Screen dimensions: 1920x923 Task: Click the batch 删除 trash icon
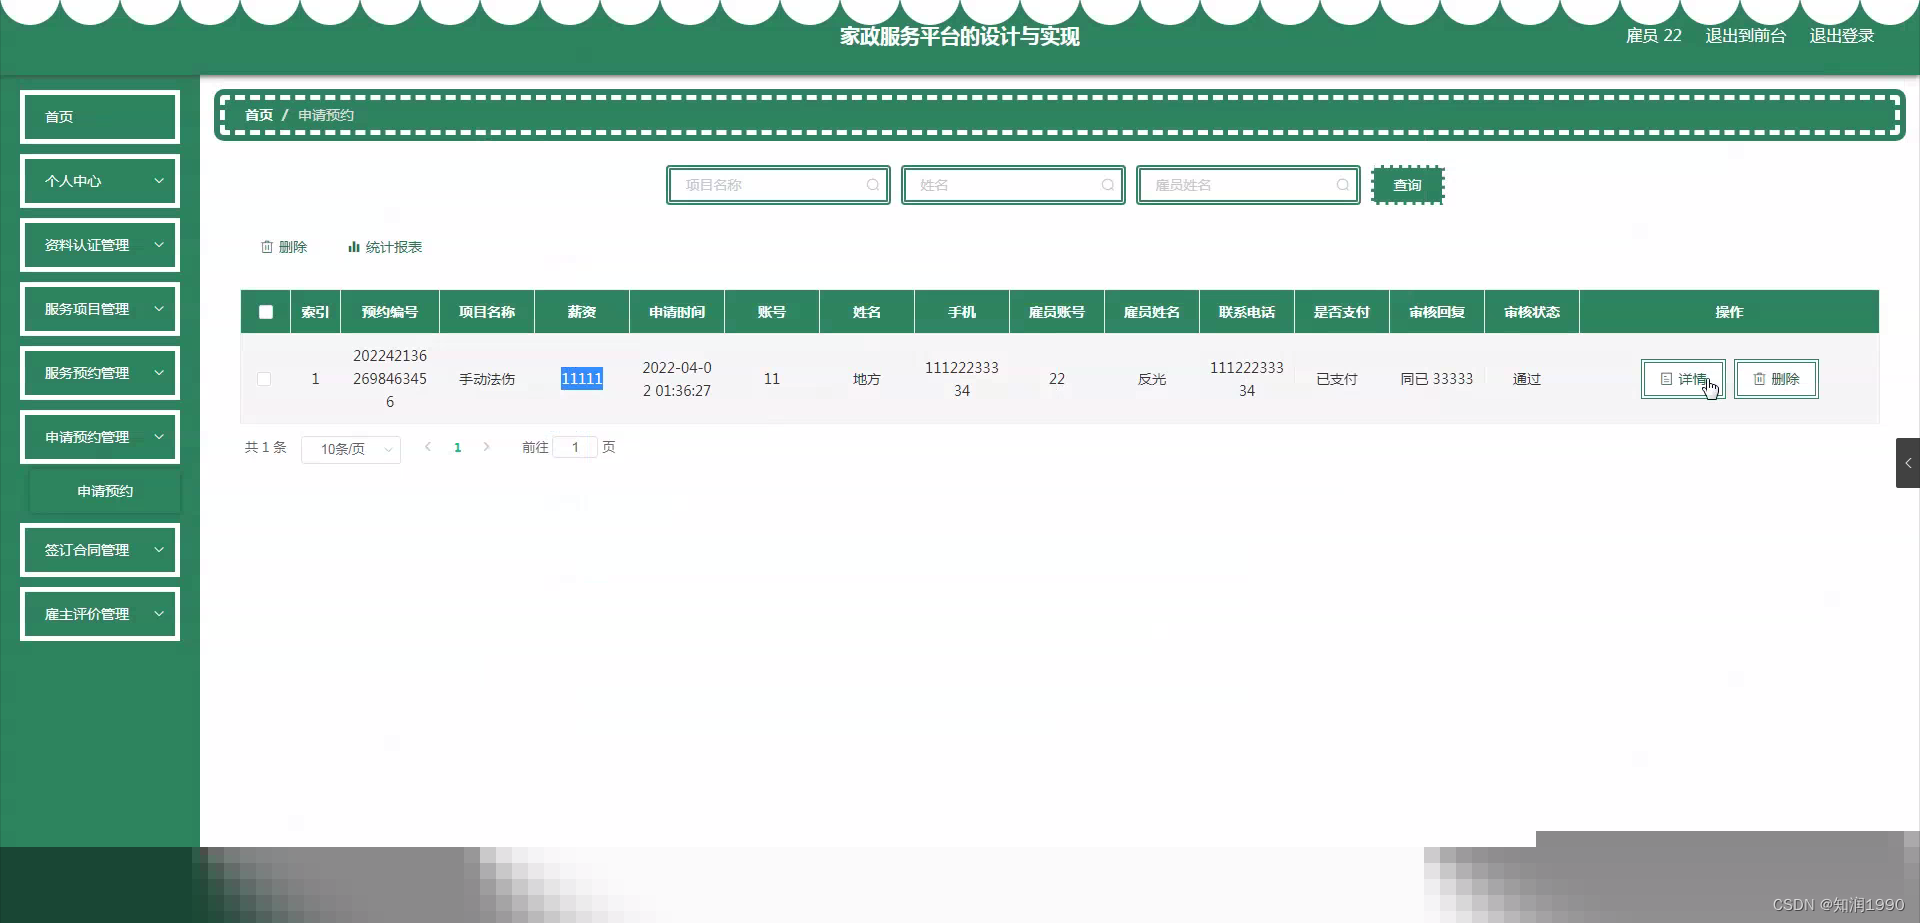click(267, 247)
